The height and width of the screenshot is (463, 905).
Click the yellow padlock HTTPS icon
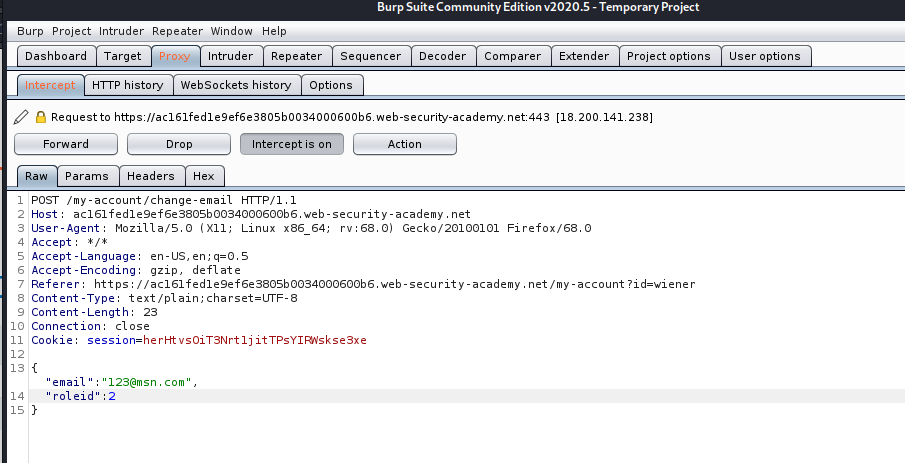pyautogui.click(x=40, y=117)
